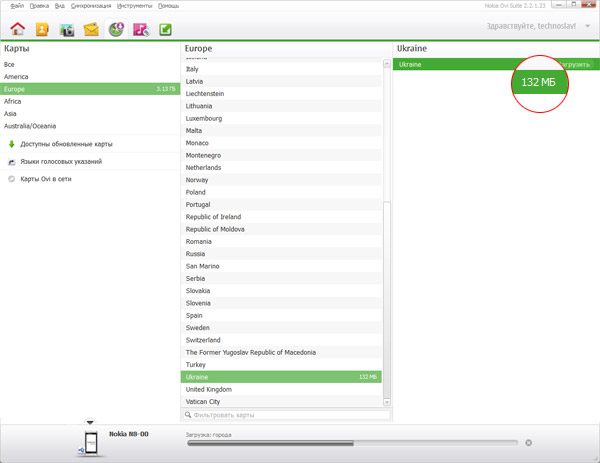
Task: Click in the Фильтровать карты field
Action: 286,415
